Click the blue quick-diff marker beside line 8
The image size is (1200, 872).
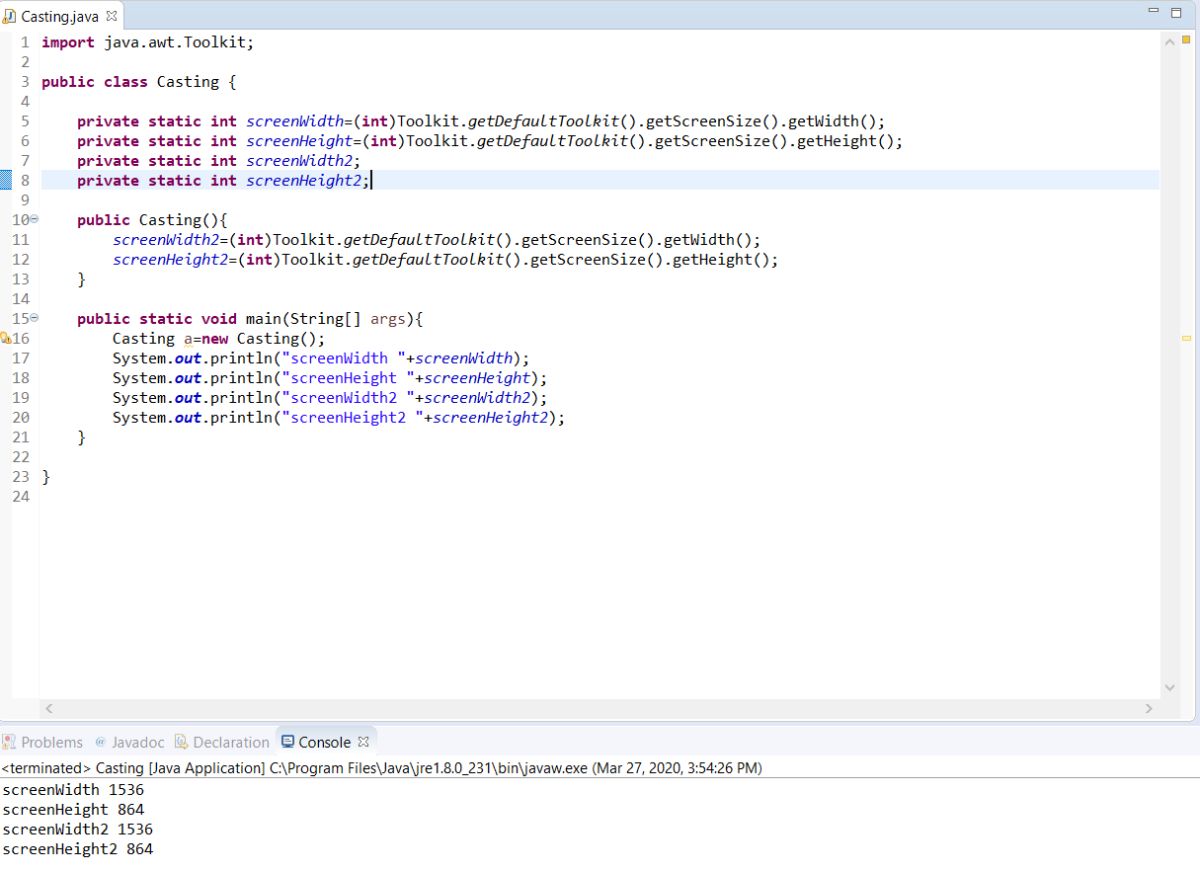tap(5, 180)
